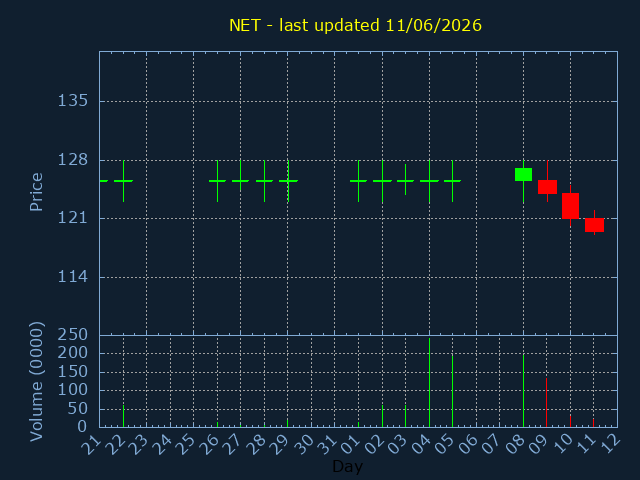
Task: Click the green doji candle on day 05
Action: pos(452,181)
